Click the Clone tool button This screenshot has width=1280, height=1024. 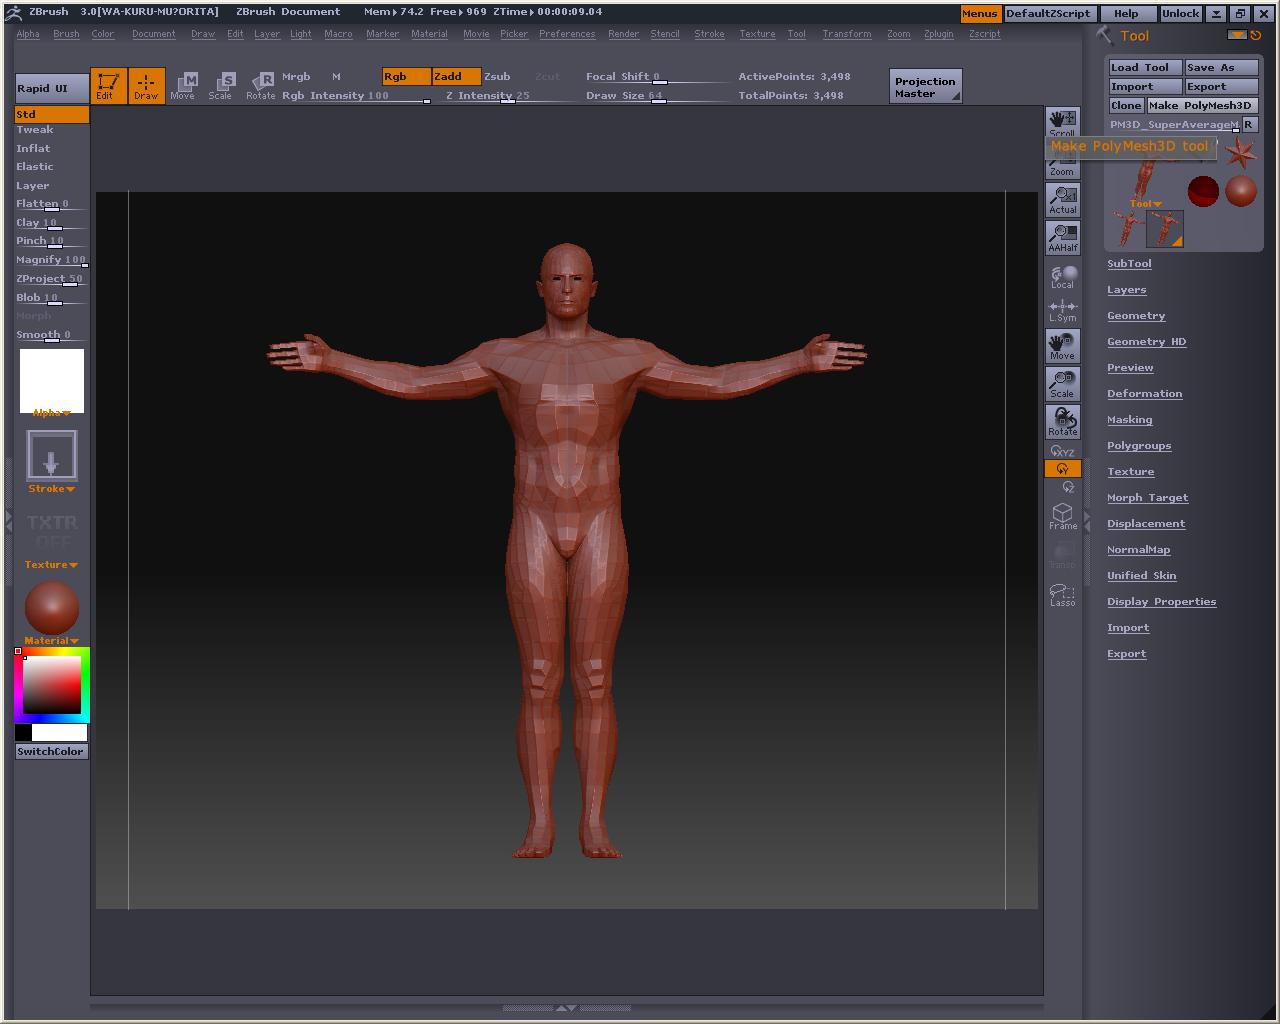pyautogui.click(x=1126, y=106)
